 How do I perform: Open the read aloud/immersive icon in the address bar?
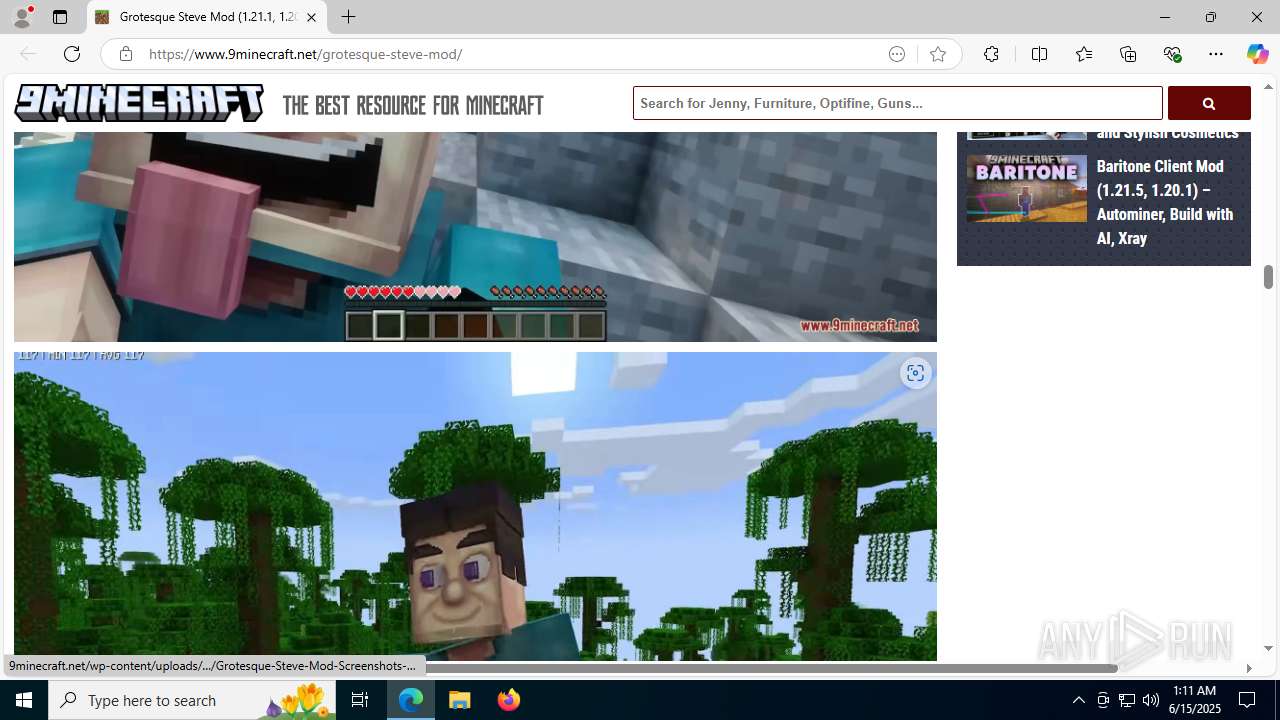click(897, 54)
